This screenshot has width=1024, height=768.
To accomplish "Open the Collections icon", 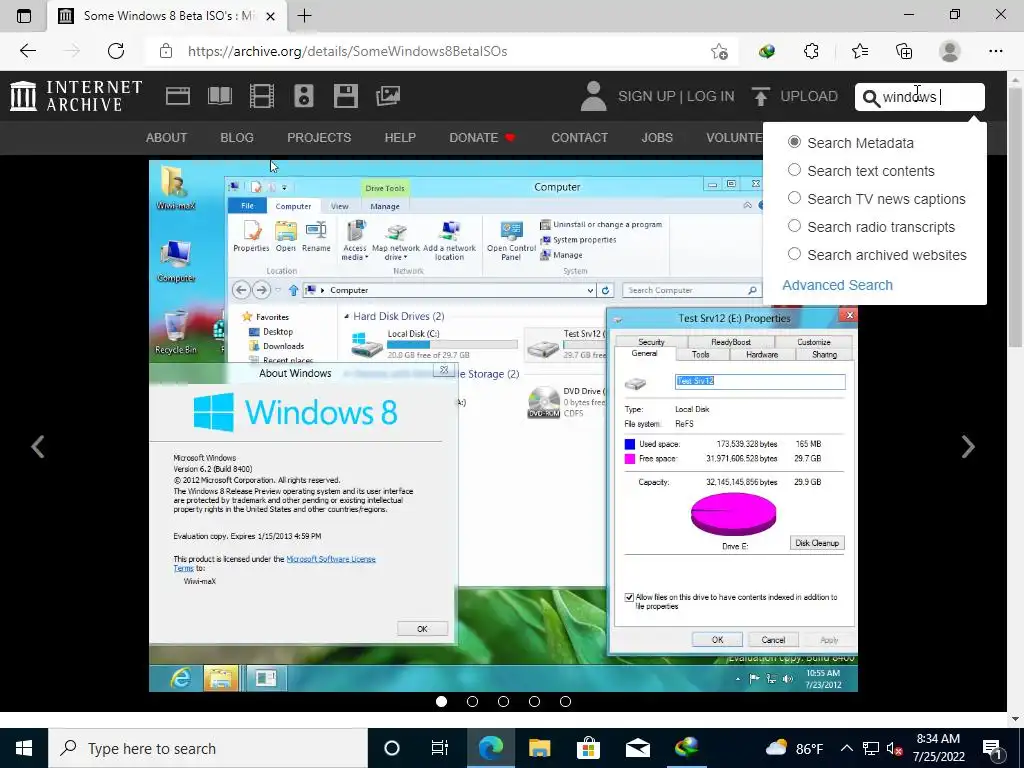I will click(904, 51).
